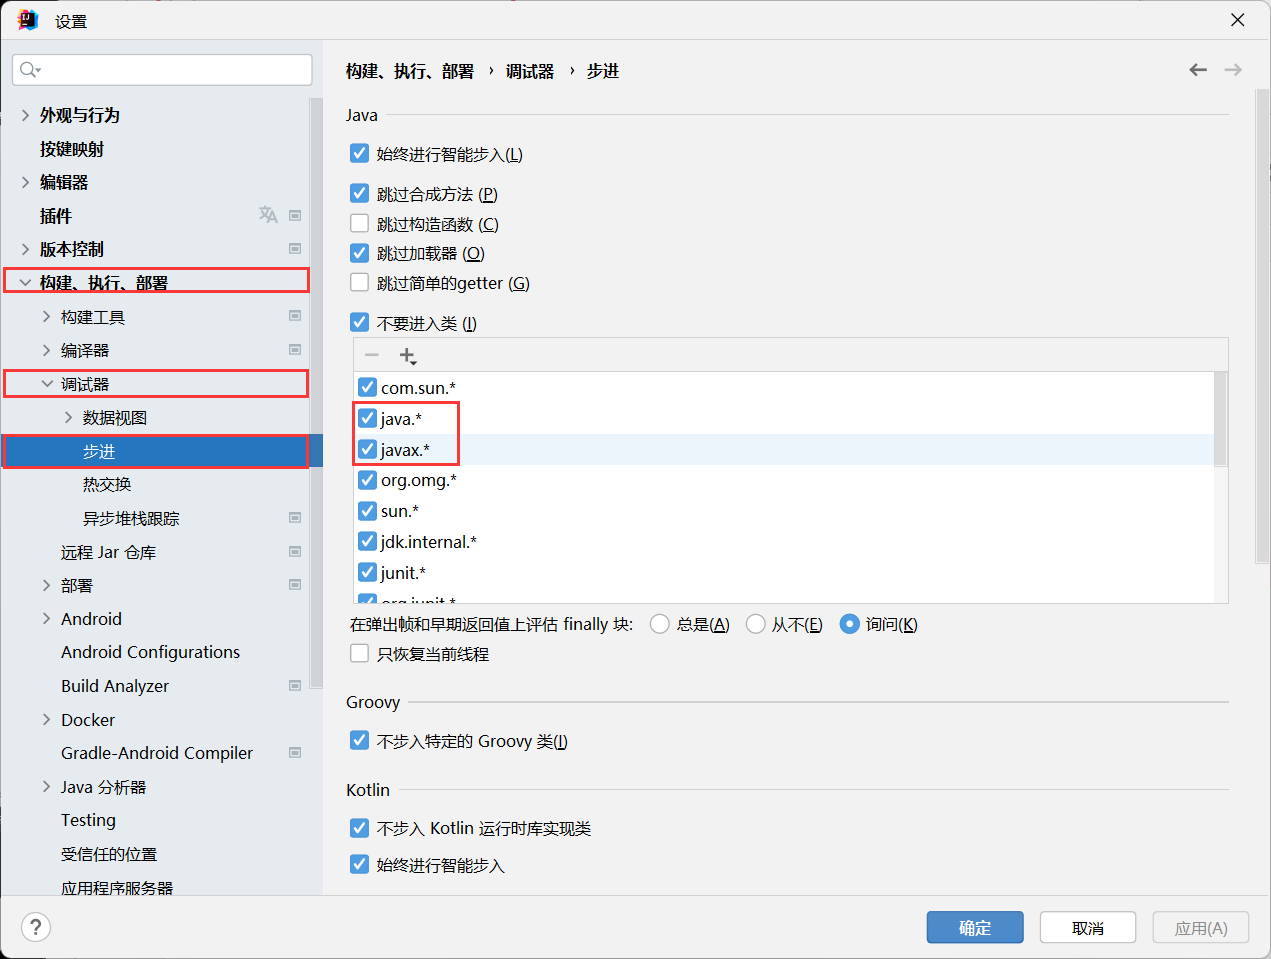Expand the Docker settings node
Screen dimensions: 1271x959
[x=47, y=720]
